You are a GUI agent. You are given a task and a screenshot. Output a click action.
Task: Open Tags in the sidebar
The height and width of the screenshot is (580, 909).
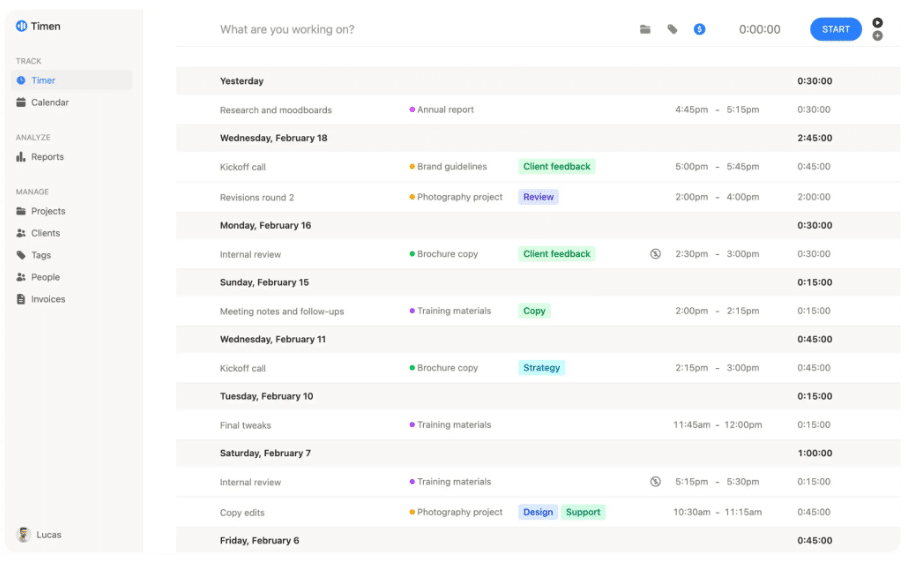(x=71, y=255)
